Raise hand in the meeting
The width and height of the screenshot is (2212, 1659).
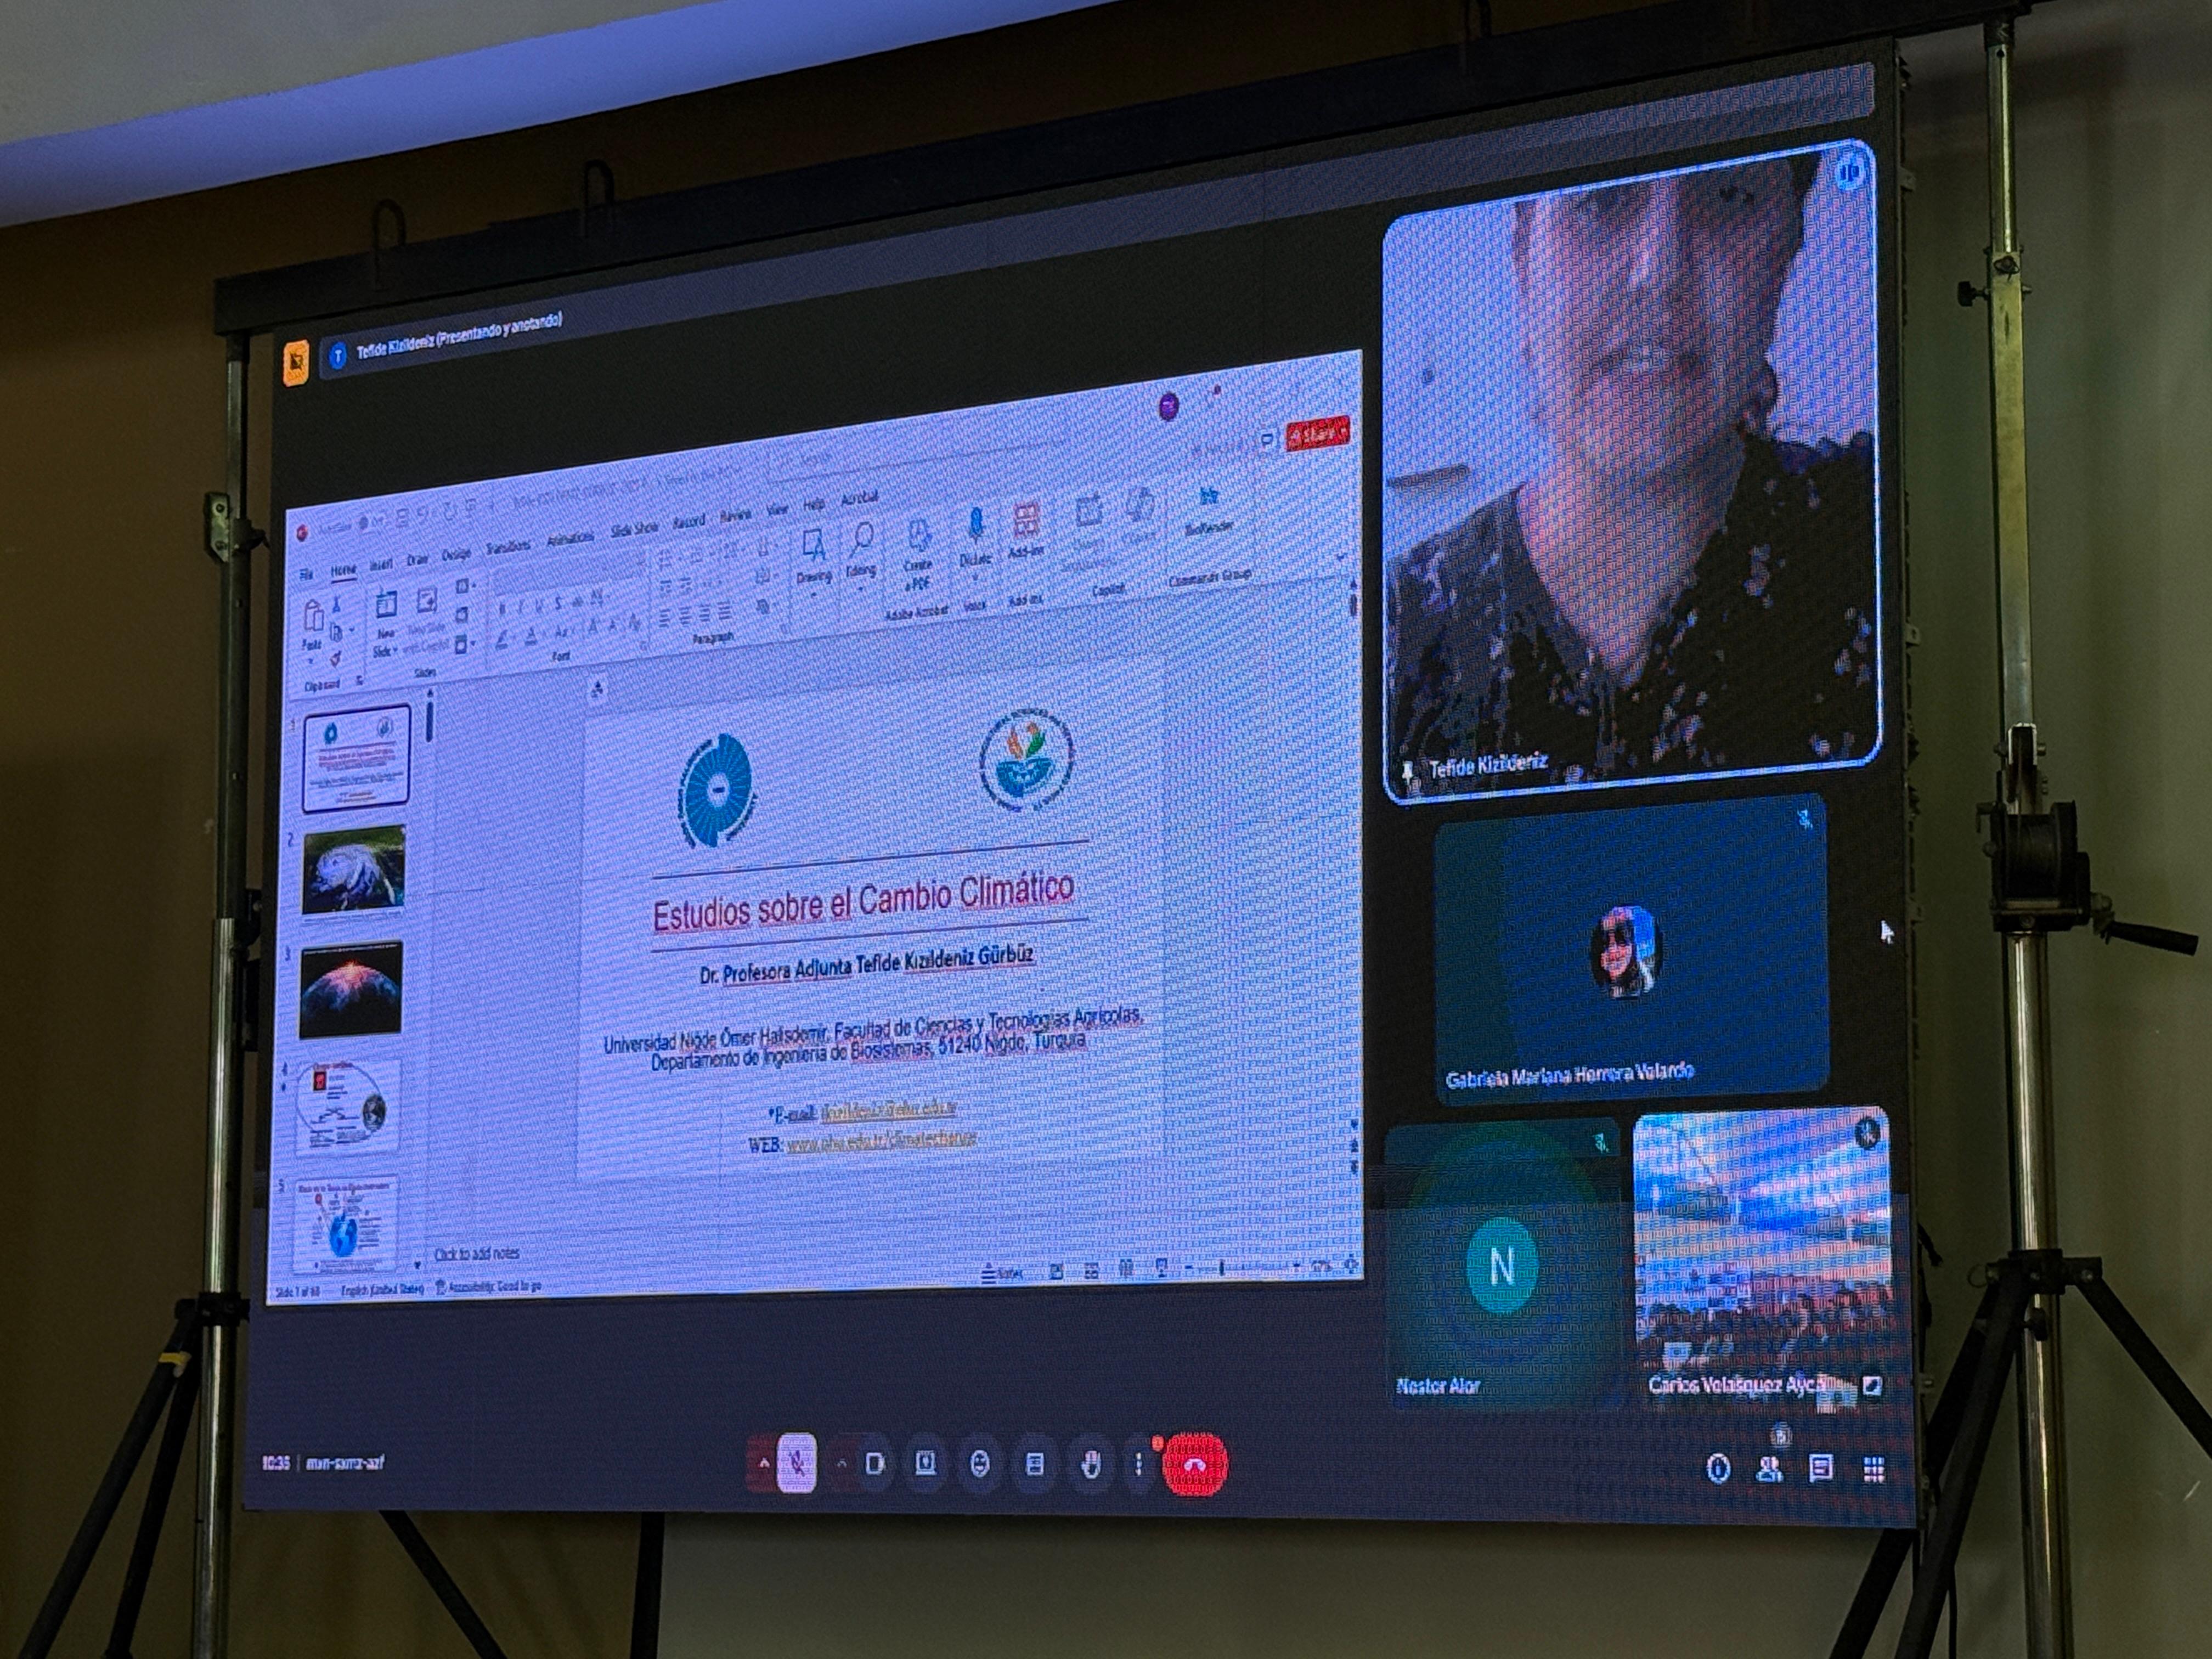click(x=1090, y=1466)
